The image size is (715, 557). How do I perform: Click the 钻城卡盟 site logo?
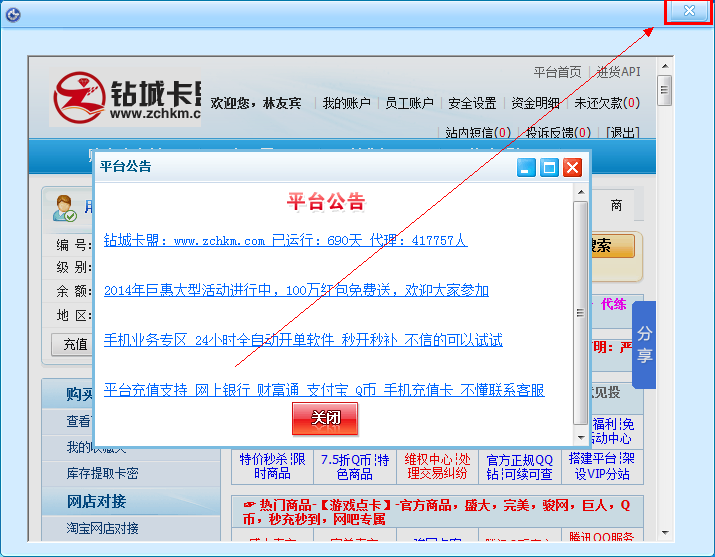[x=125, y=98]
